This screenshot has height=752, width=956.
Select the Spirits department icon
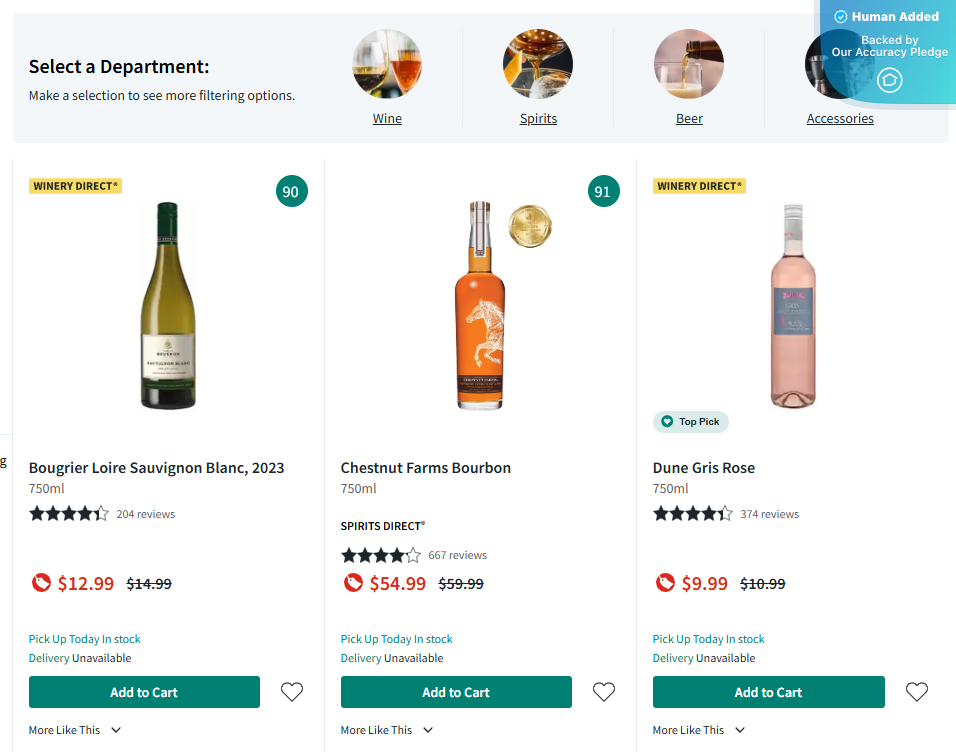tap(538, 64)
